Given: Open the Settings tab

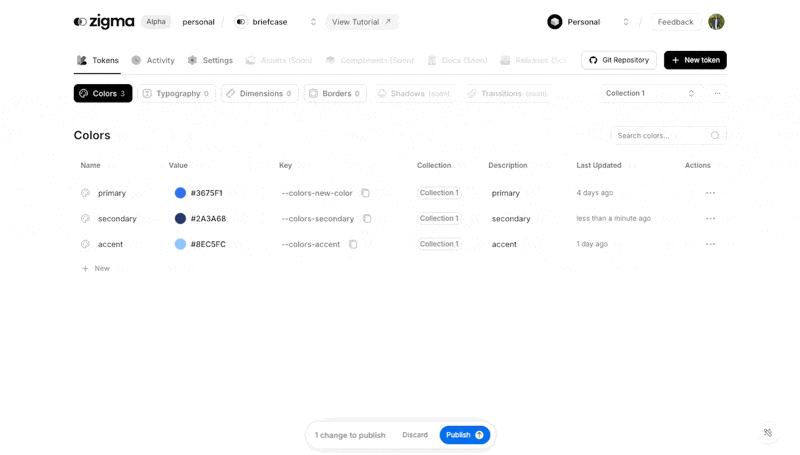Looking at the screenshot, I should (210, 60).
